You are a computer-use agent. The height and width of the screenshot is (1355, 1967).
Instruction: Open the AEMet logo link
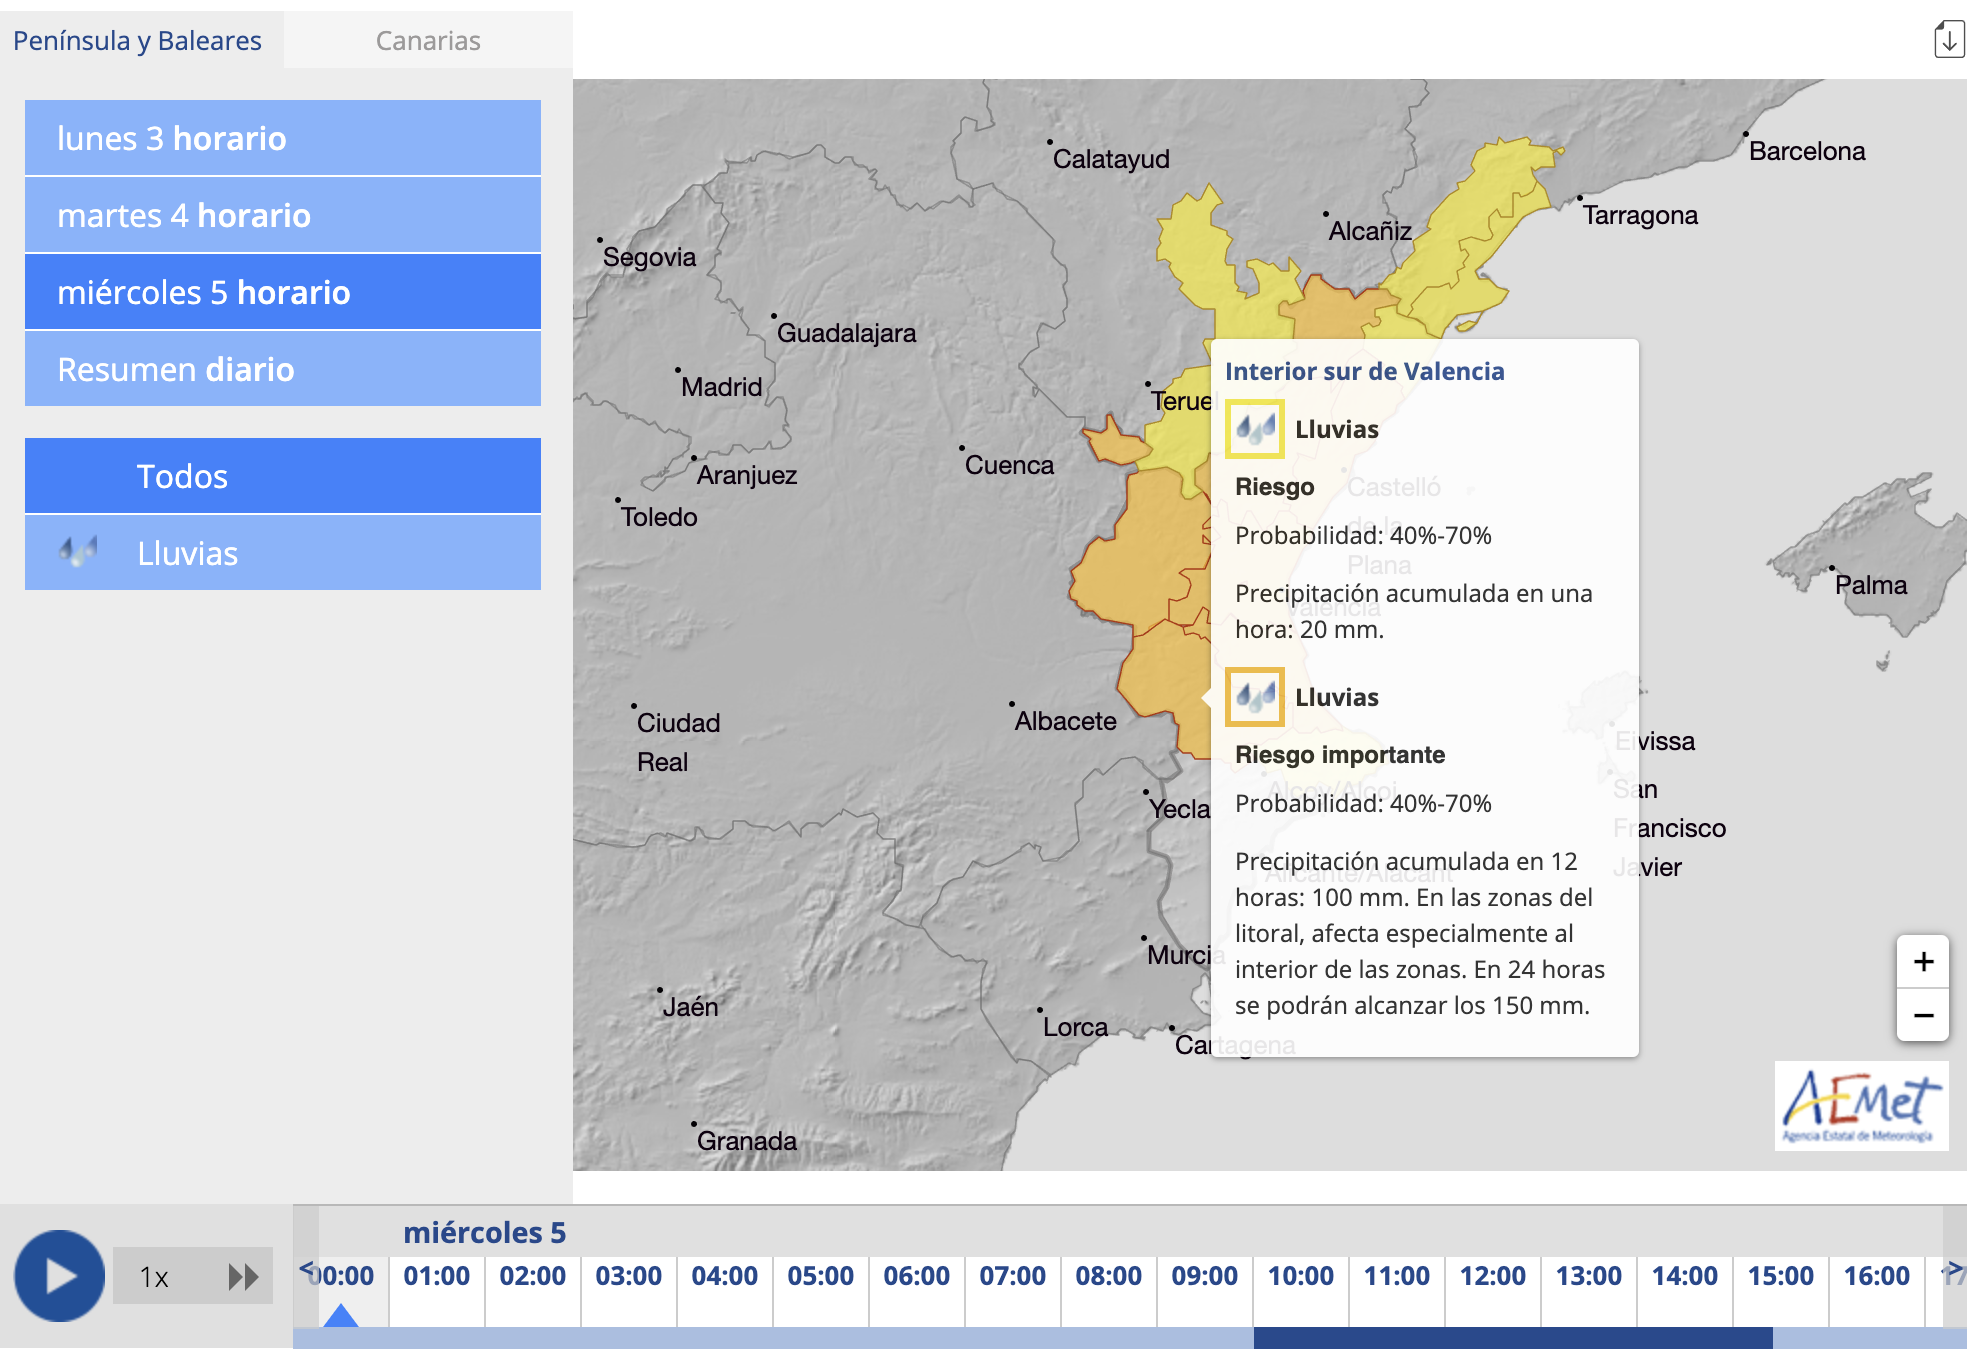(x=1861, y=1106)
